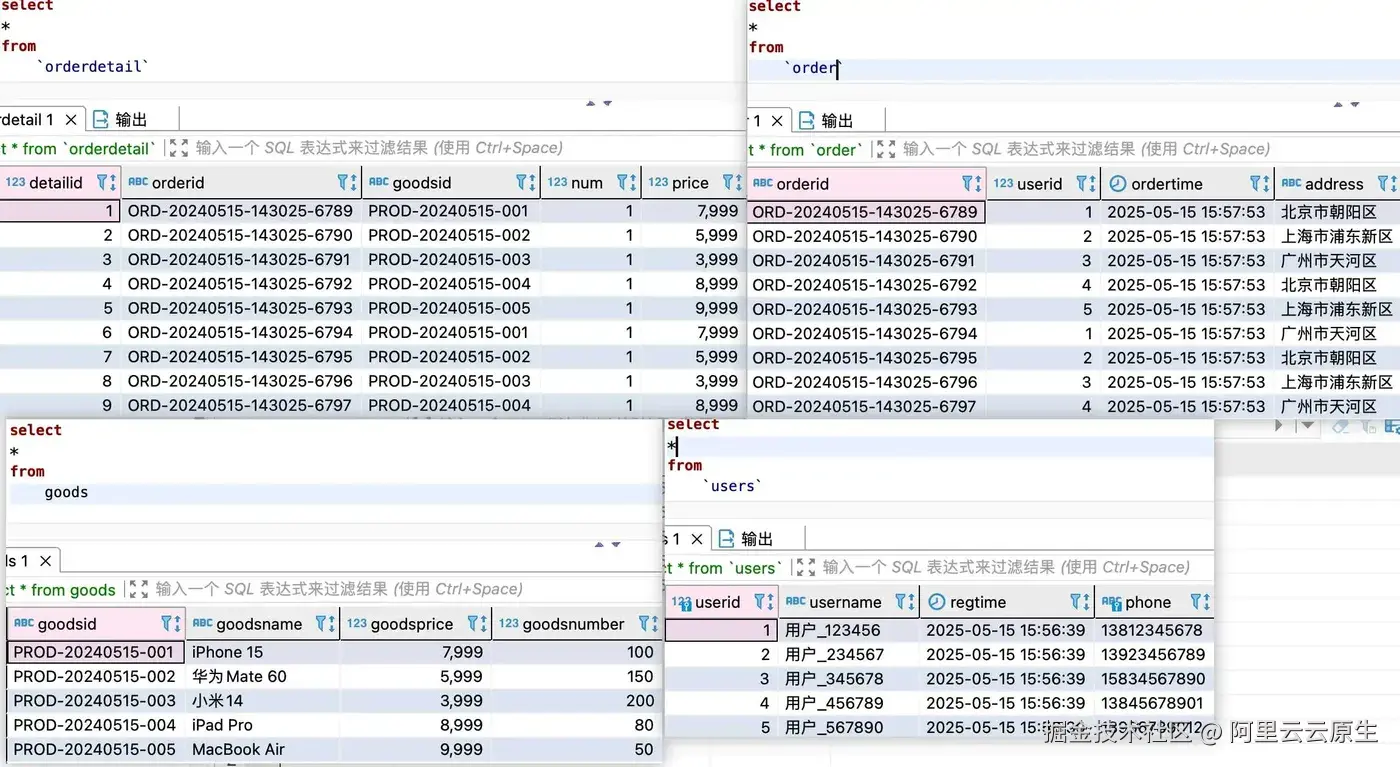Select the 'iPhone 15' goodsname cell
Viewport: 1400px width, 767px height.
(262, 652)
